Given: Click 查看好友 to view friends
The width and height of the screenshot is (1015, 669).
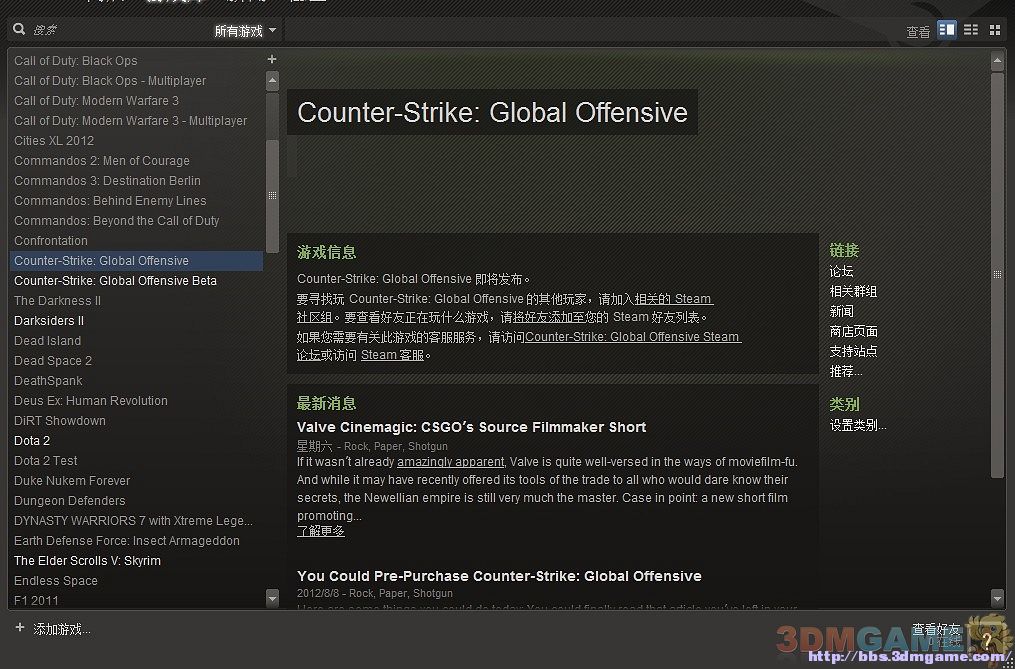Looking at the screenshot, I should [x=935, y=629].
